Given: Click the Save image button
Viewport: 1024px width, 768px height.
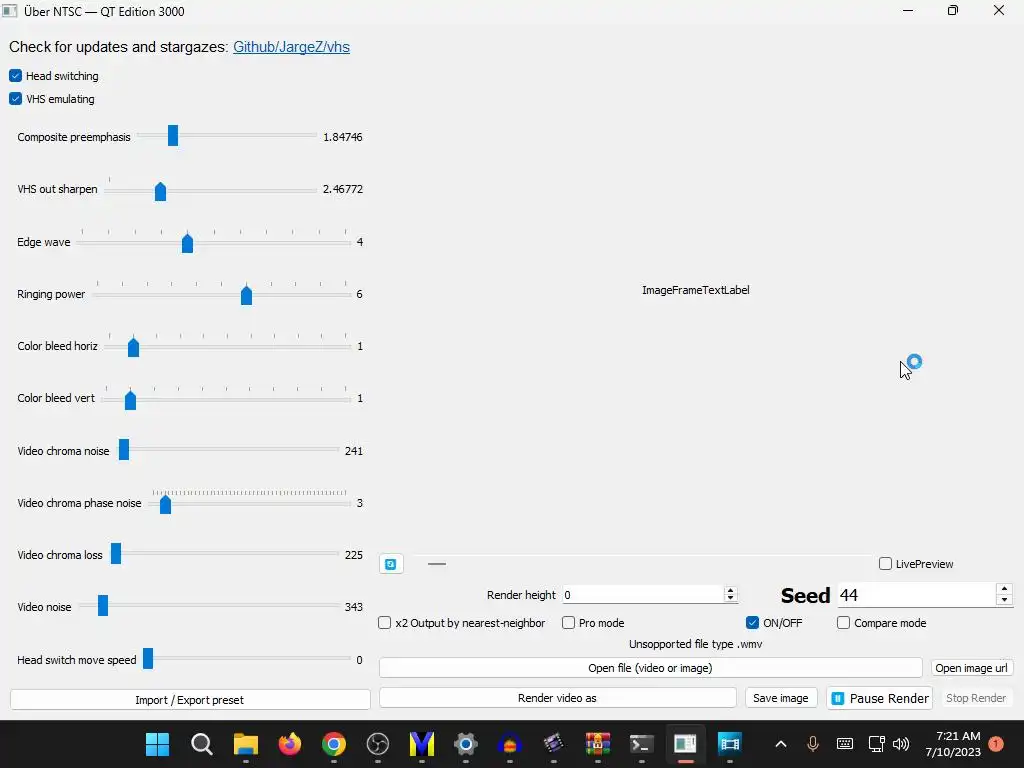Looking at the screenshot, I should (x=780, y=698).
